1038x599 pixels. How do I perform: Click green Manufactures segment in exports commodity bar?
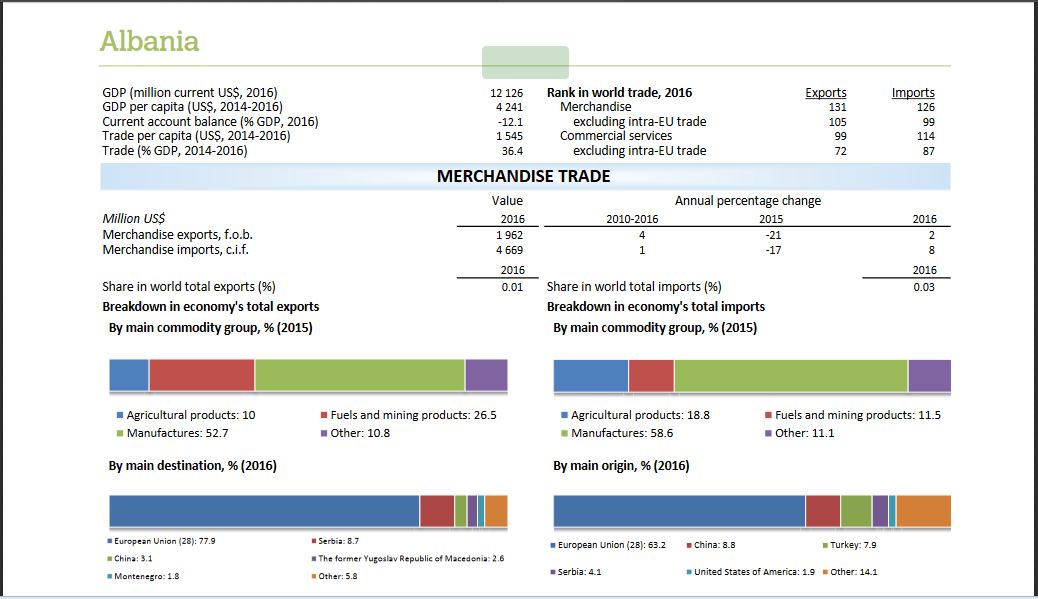coord(359,375)
